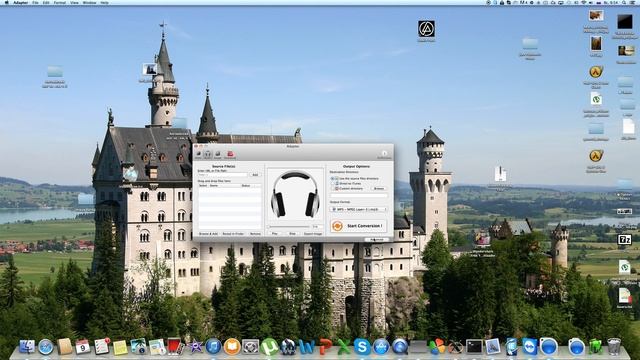640x360 pixels.
Task: Open the Output Format MP3 dropdown
Action: click(358, 209)
